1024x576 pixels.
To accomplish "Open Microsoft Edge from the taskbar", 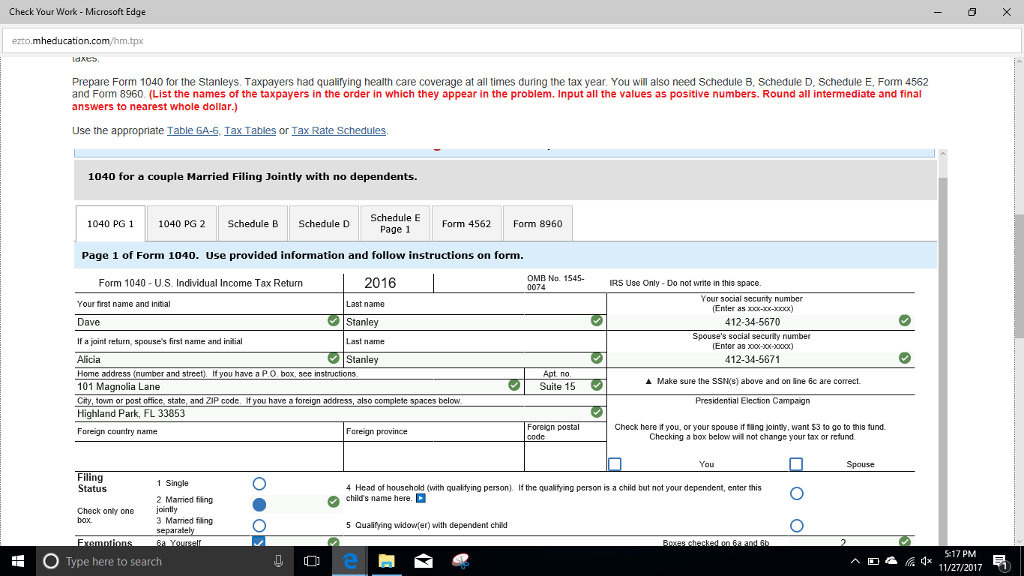I will [350, 561].
